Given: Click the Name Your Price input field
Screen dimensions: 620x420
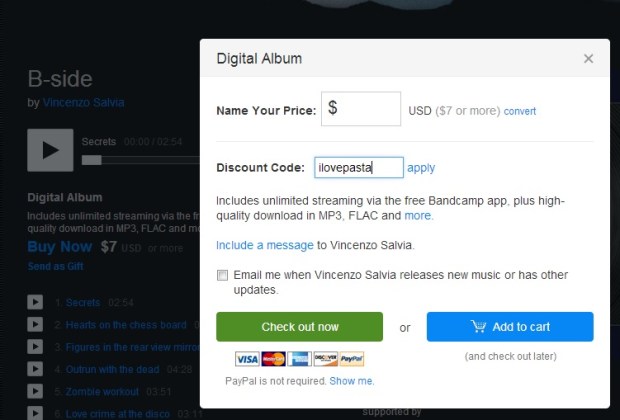Looking at the screenshot, I should [360, 109].
